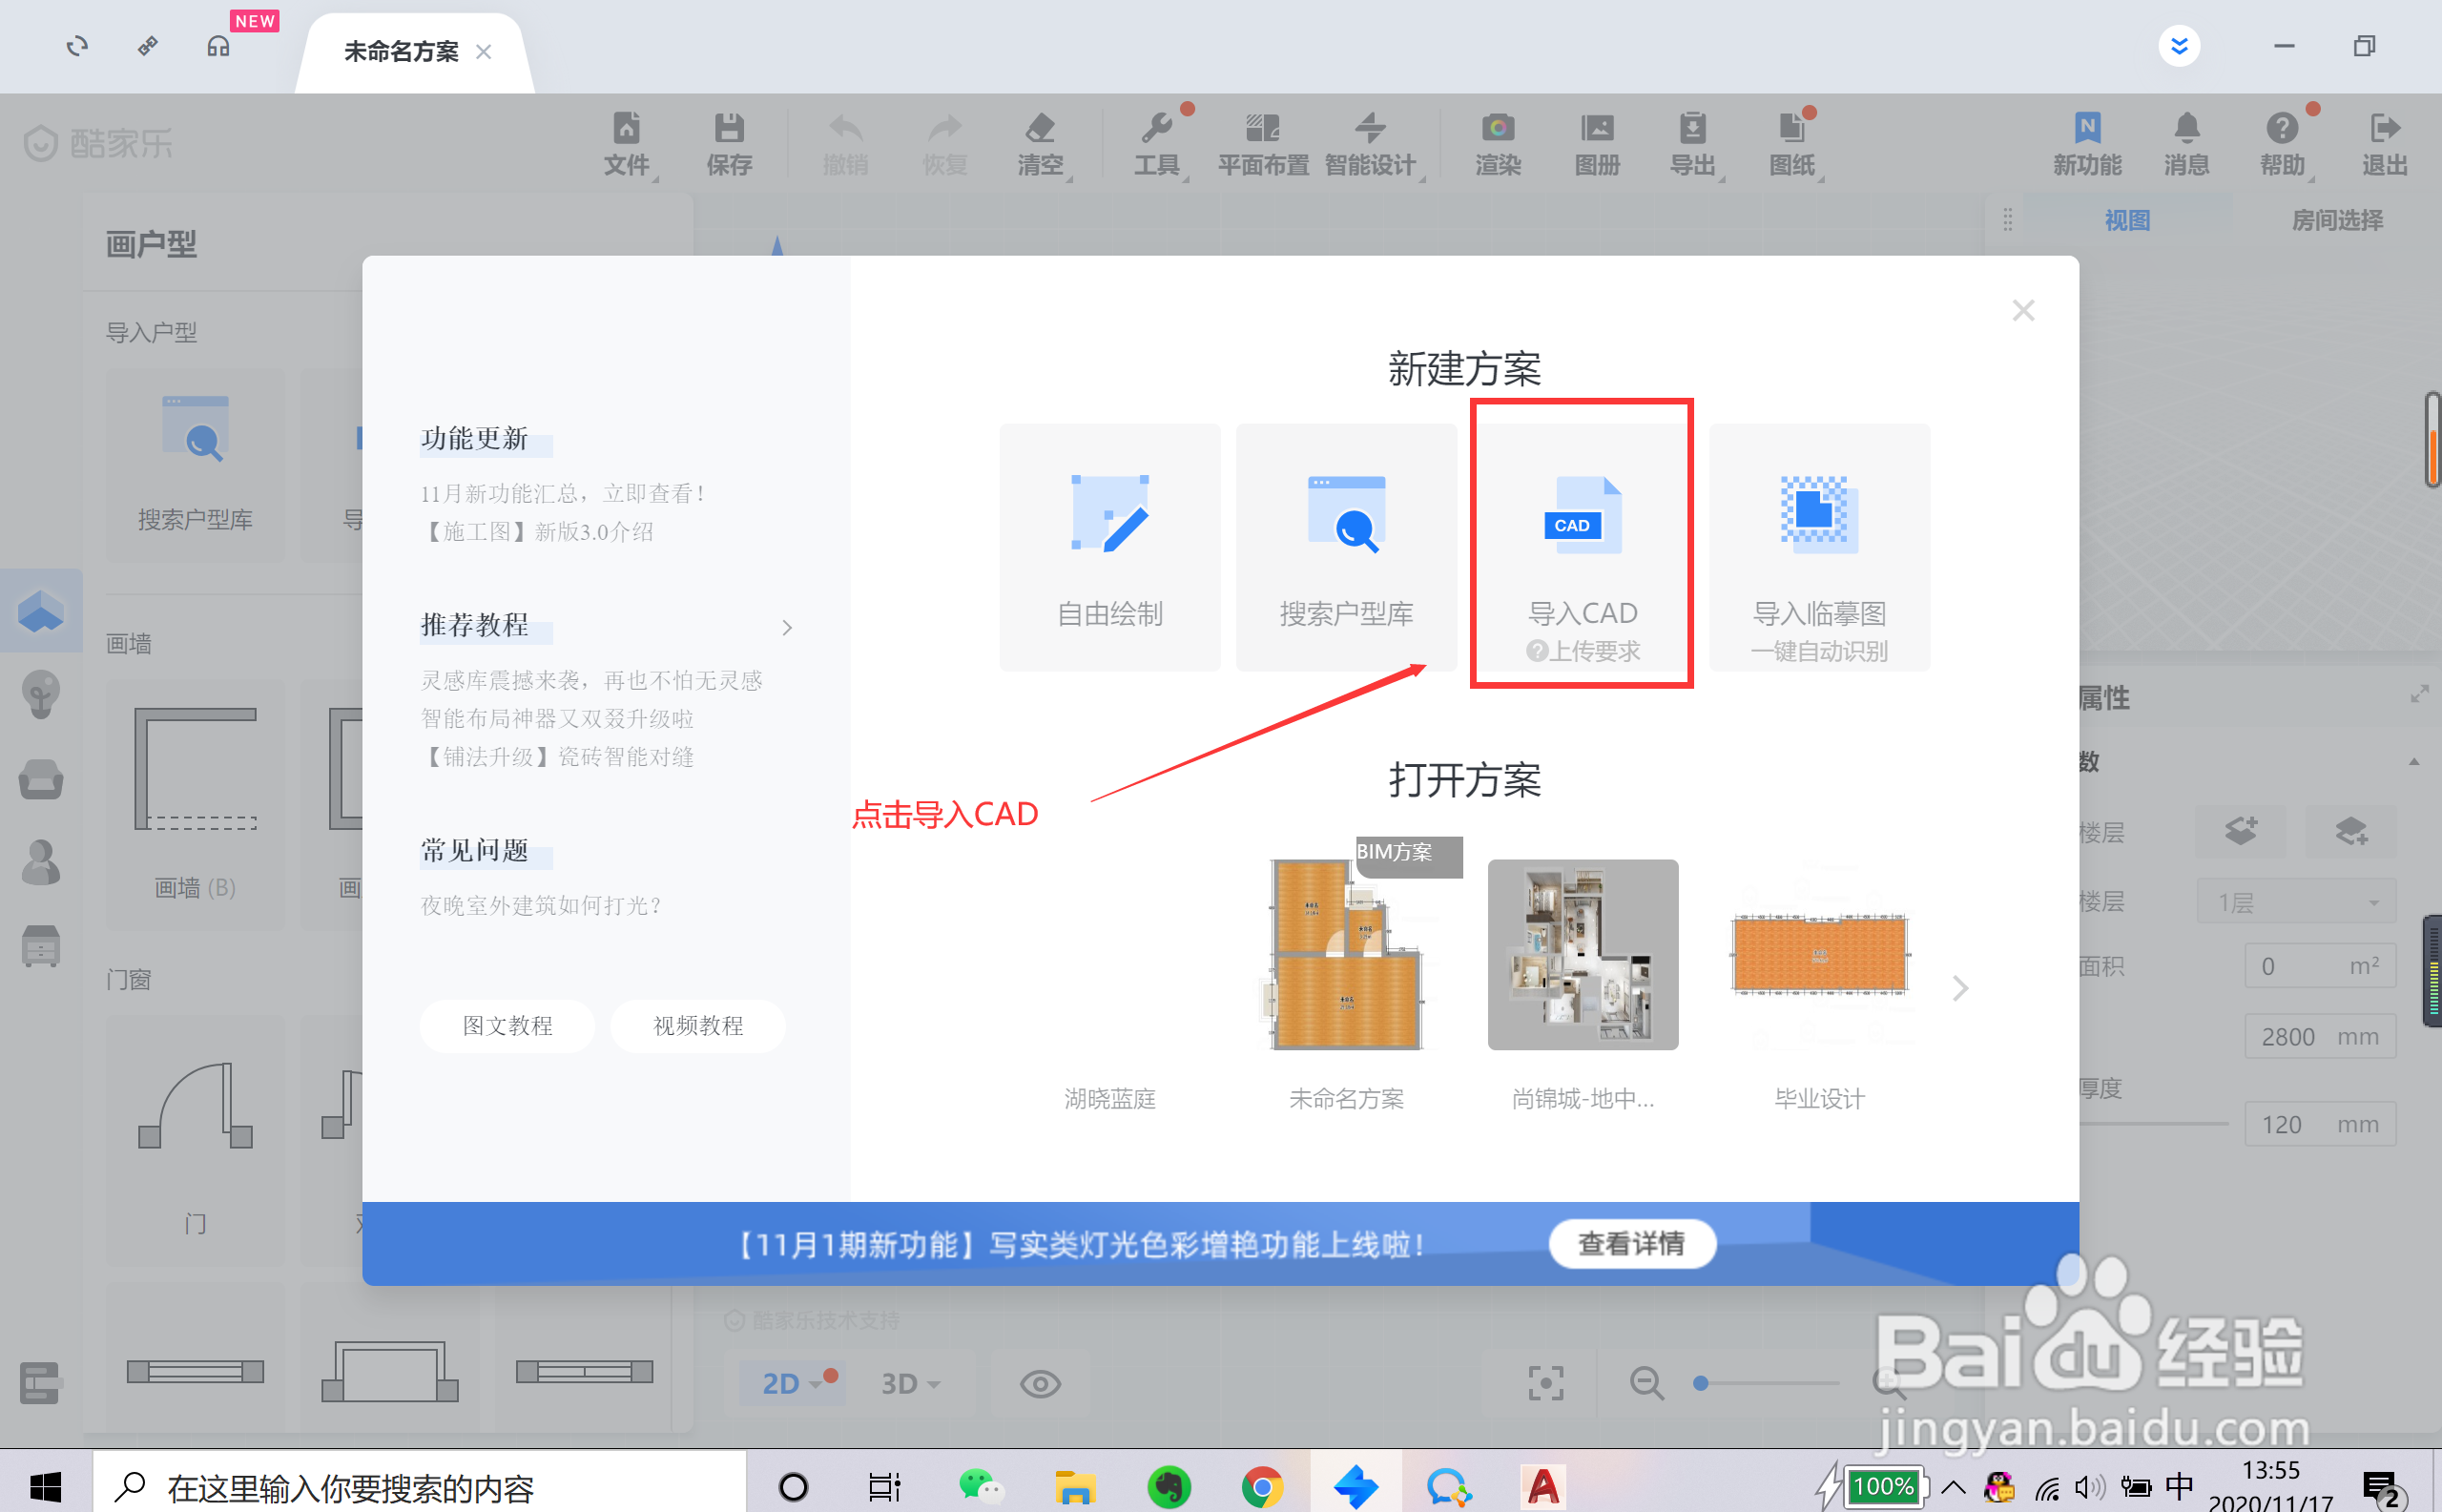
Task: Switch to 2D view mode
Action: point(781,1383)
